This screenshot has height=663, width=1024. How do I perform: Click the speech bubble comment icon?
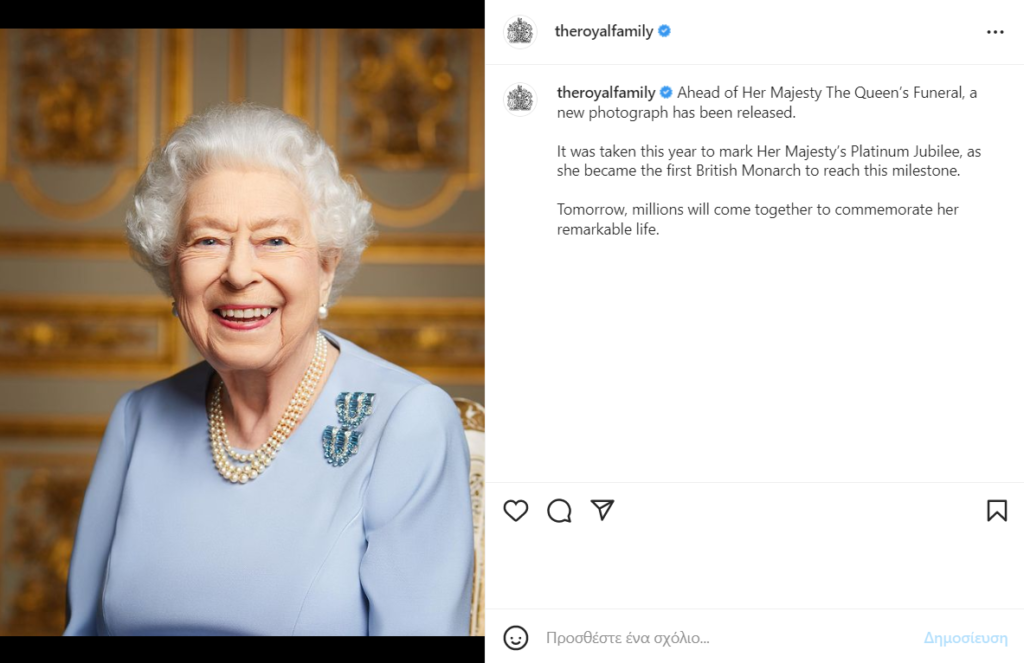click(x=559, y=511)
